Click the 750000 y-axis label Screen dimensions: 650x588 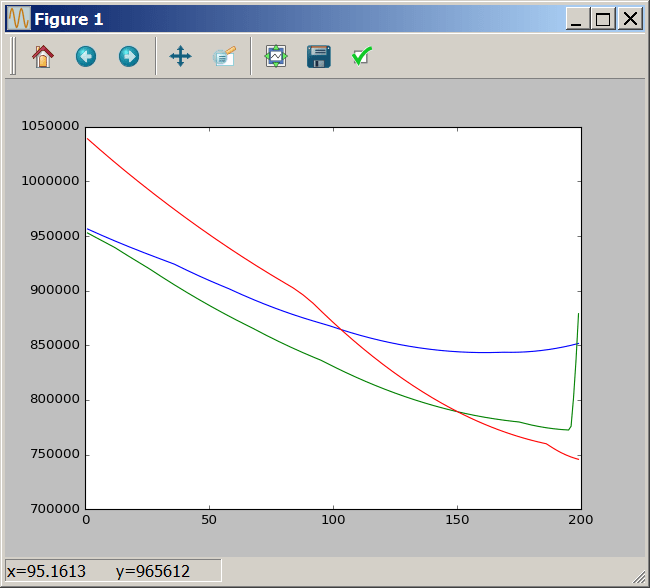click(55, 454)
